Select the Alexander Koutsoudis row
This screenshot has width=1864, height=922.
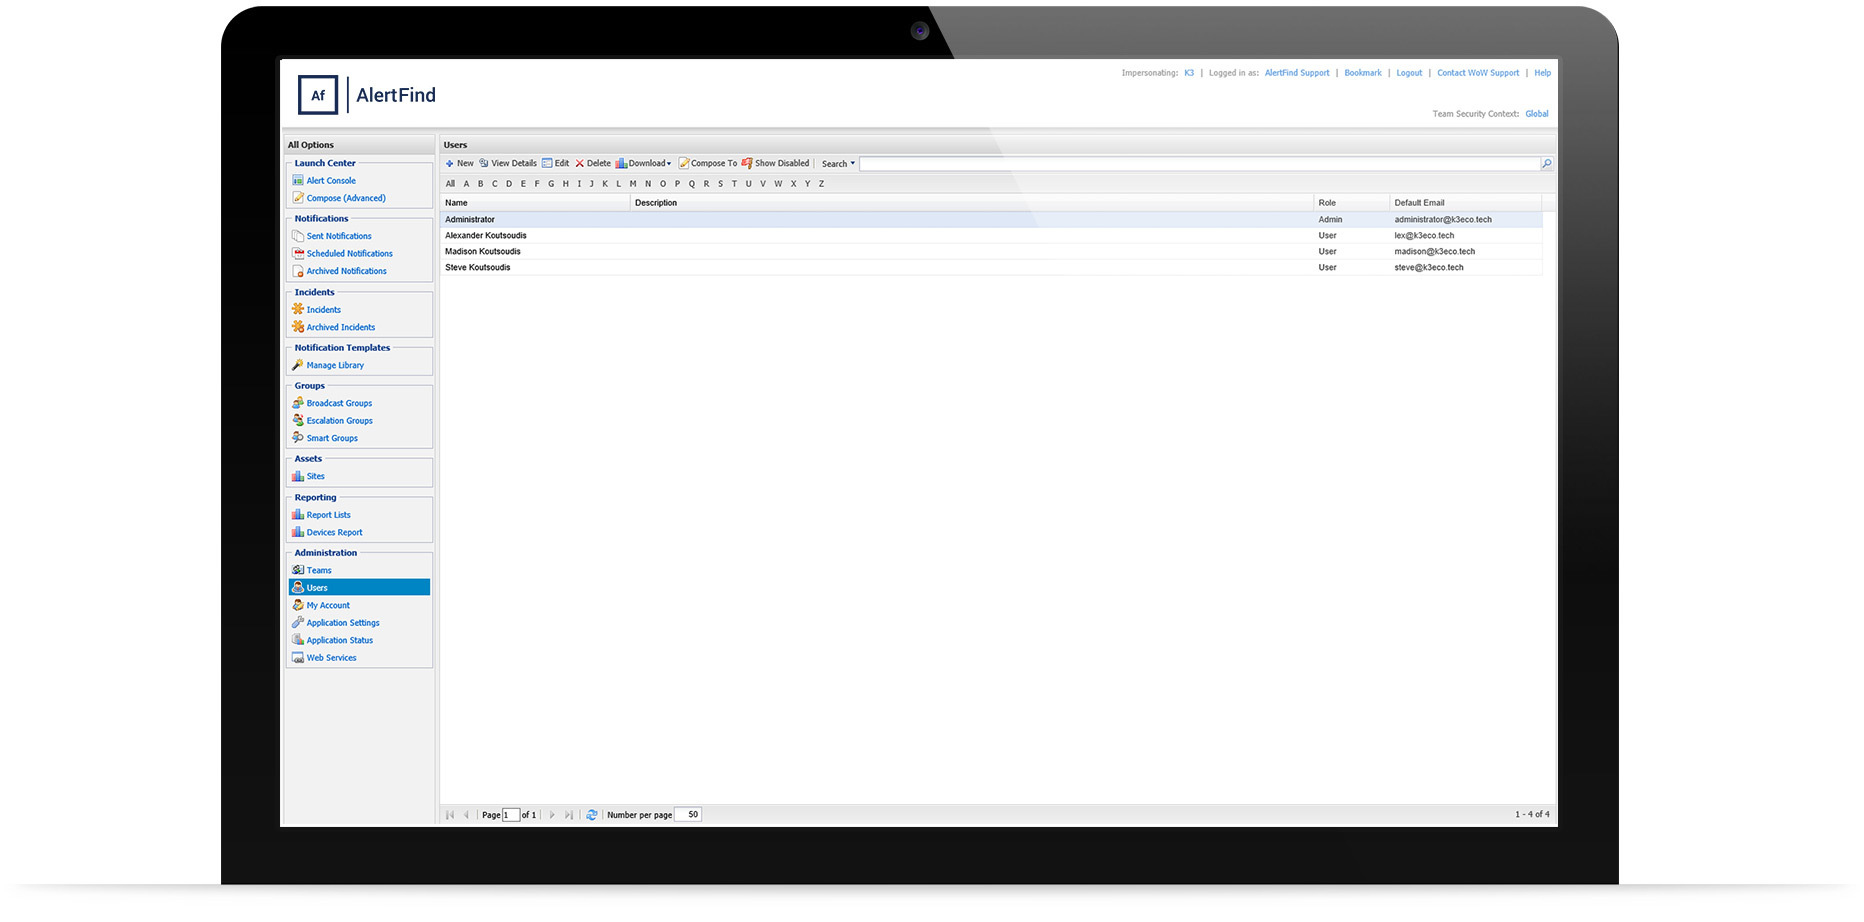(x=991, y=236)
